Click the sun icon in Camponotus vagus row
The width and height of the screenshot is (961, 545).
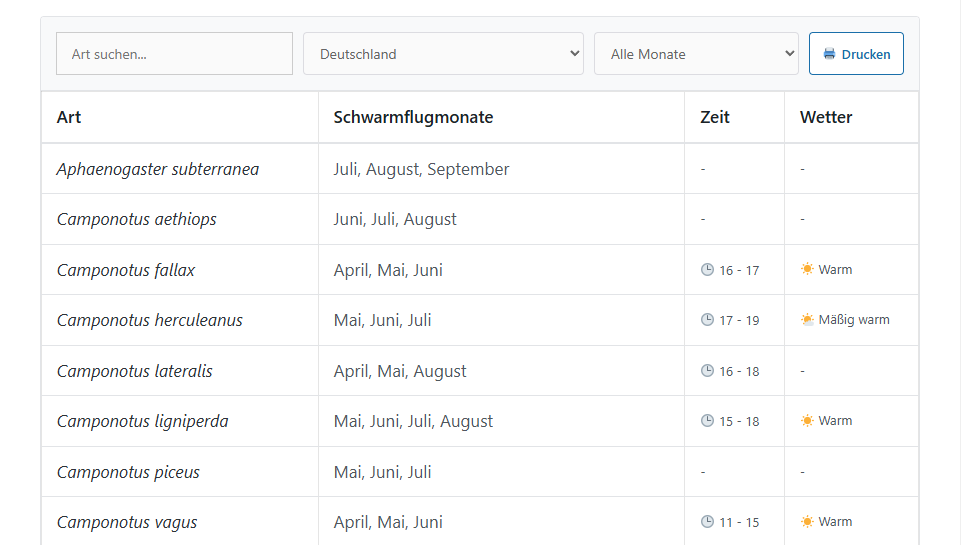807,522
